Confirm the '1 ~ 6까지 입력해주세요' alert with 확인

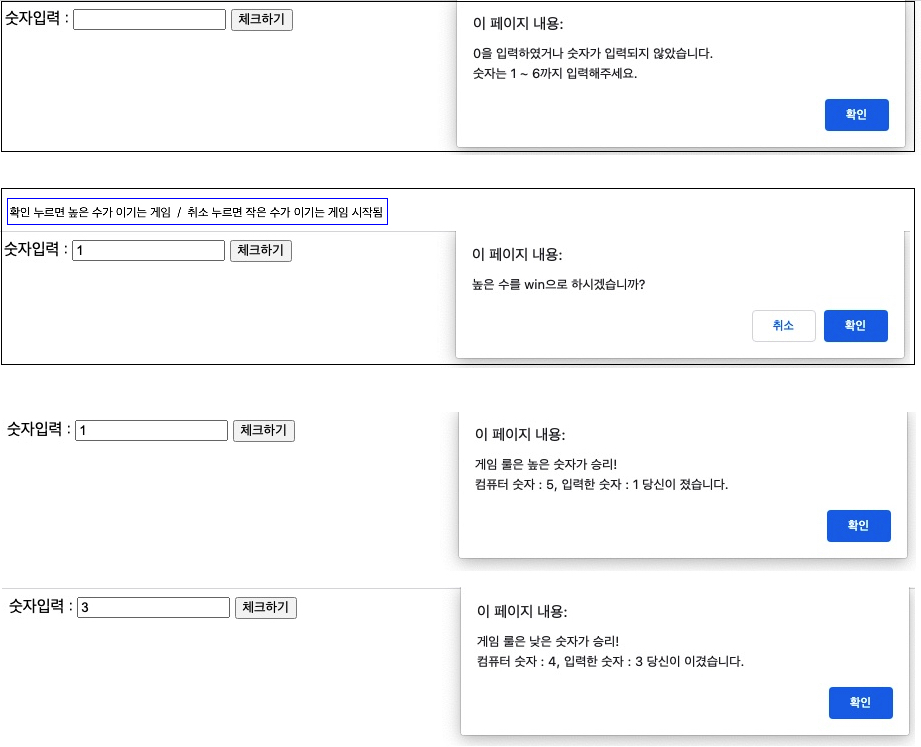[856, 115]
